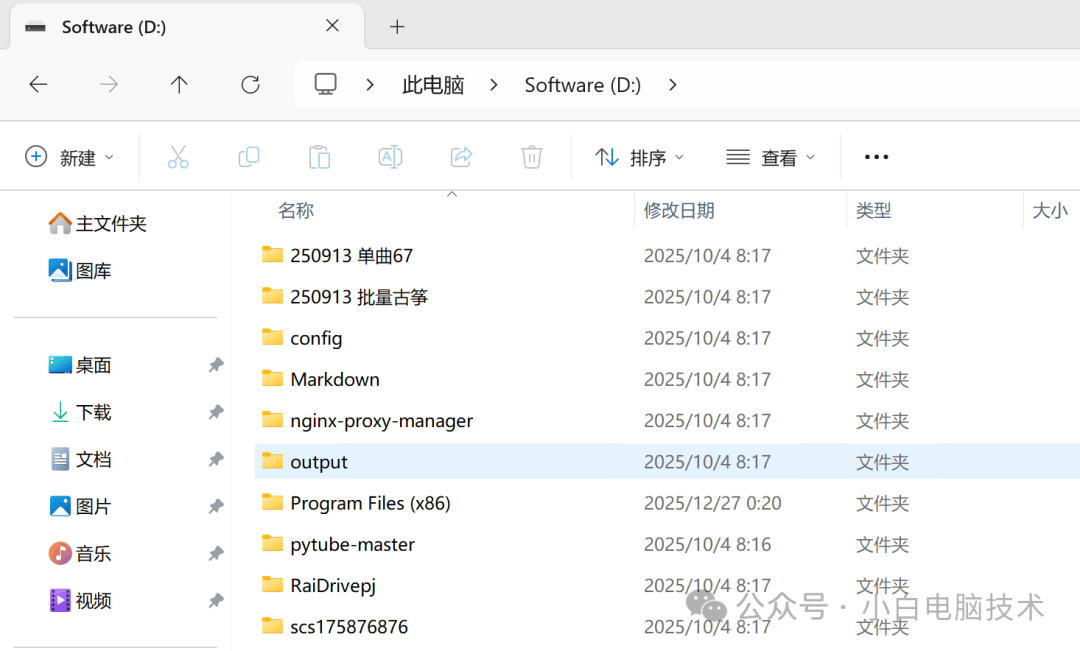Refresh the current folder view
Viewport: 1080px width, 651px height.
coord(250,85)
